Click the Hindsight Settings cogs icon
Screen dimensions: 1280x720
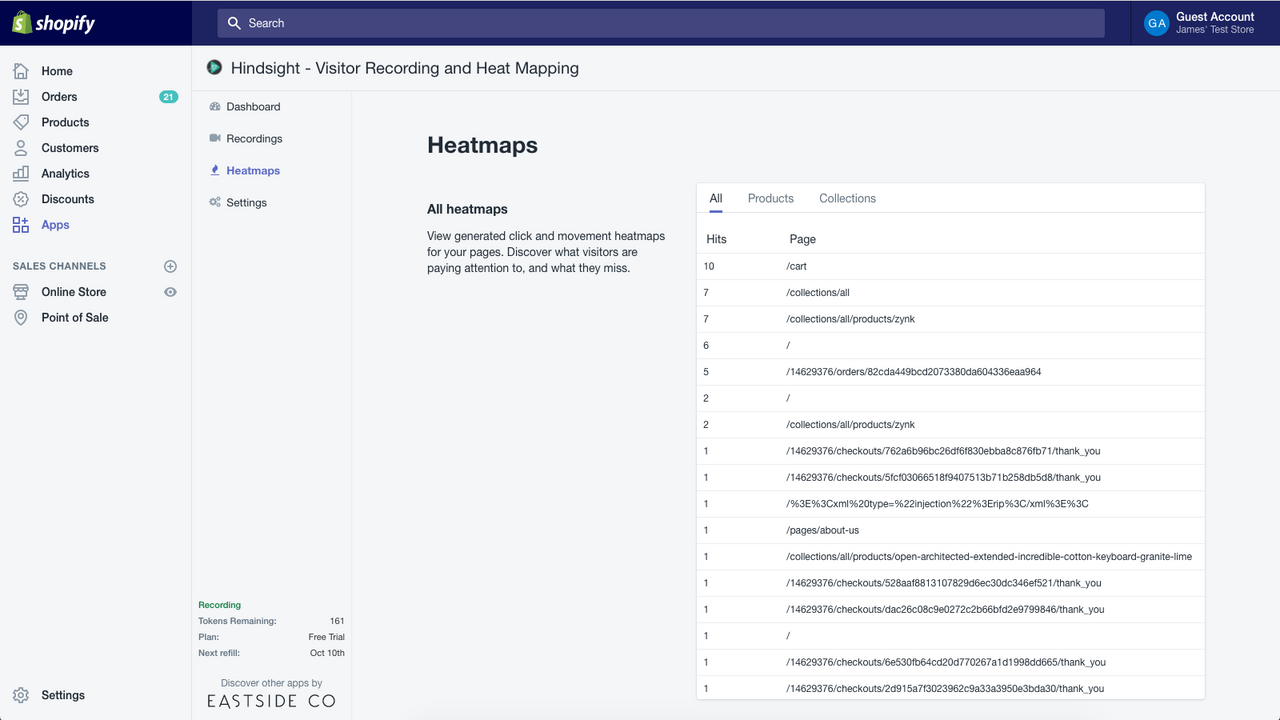pyautogui.click(x=215, y=202)
